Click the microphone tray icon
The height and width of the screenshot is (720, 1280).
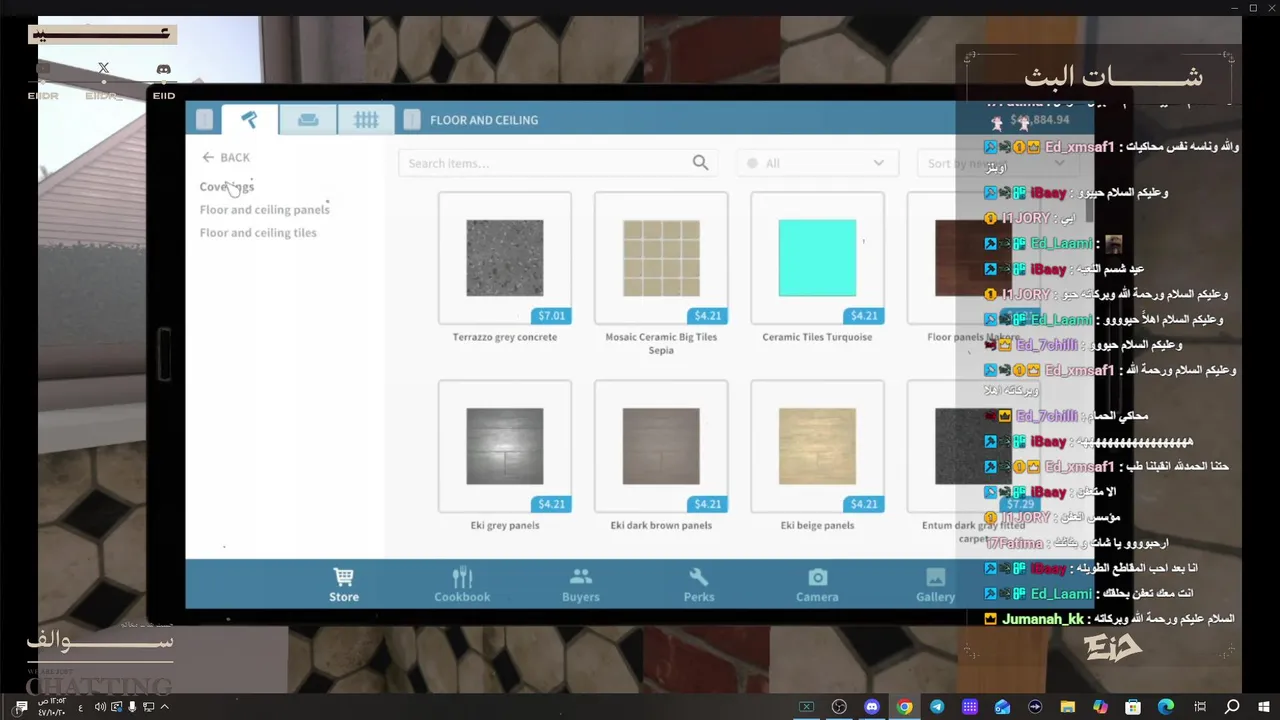click(x=132, y=707)
